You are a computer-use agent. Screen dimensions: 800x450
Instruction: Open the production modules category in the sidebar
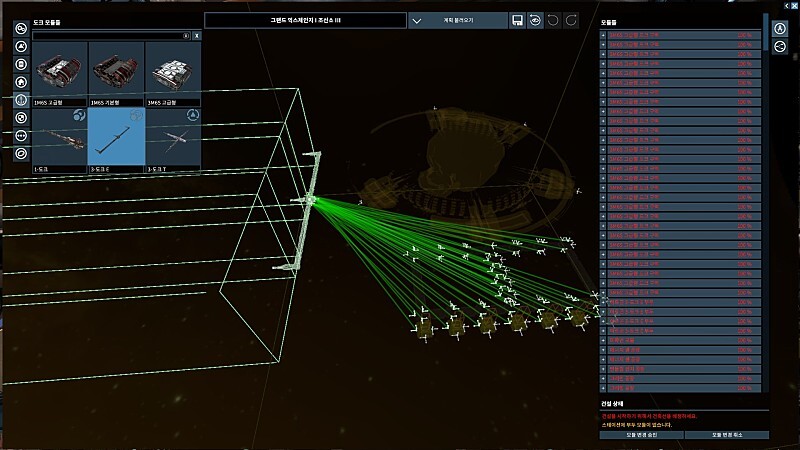21,29
